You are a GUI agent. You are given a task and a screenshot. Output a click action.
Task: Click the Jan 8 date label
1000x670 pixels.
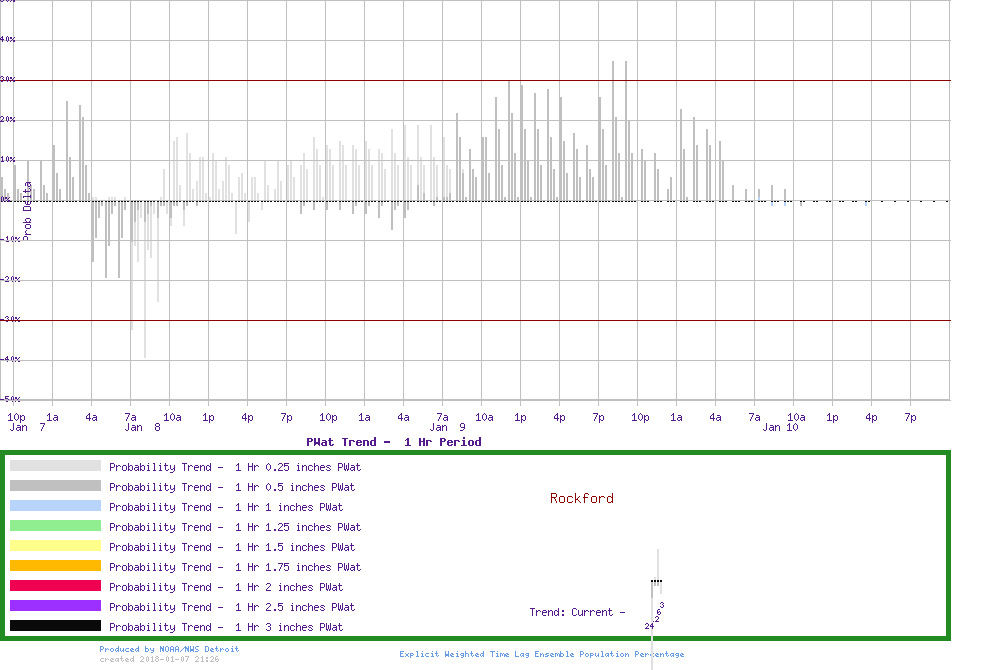142,427
